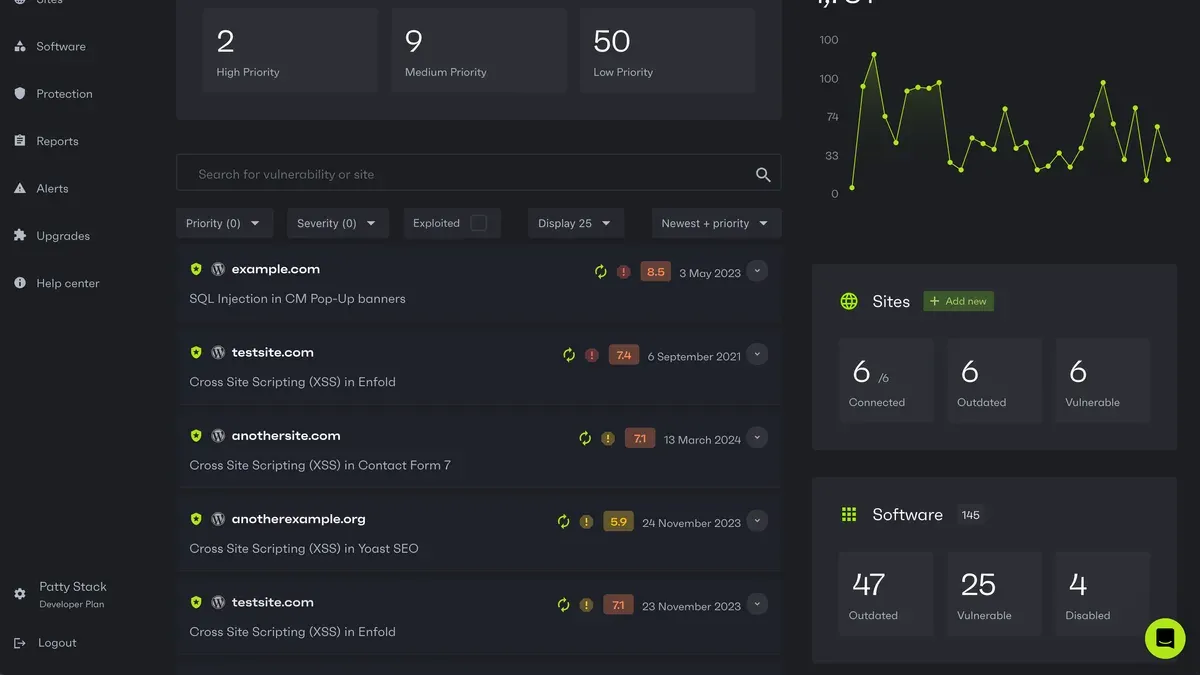This screenshot has height=675, width=1200.
Task: Click the '13 March 2024' date
Action: pos(702,439)
